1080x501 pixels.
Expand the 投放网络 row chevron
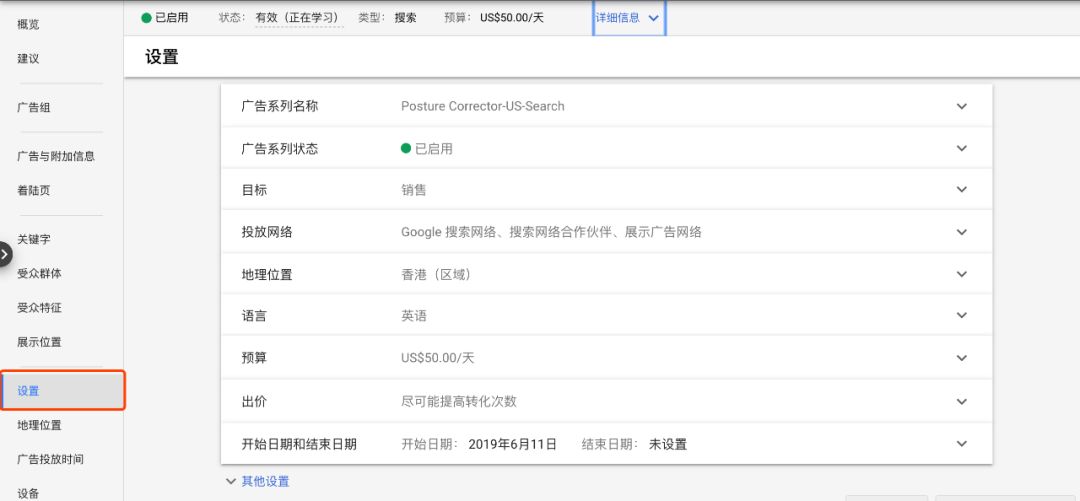point(962,232)
